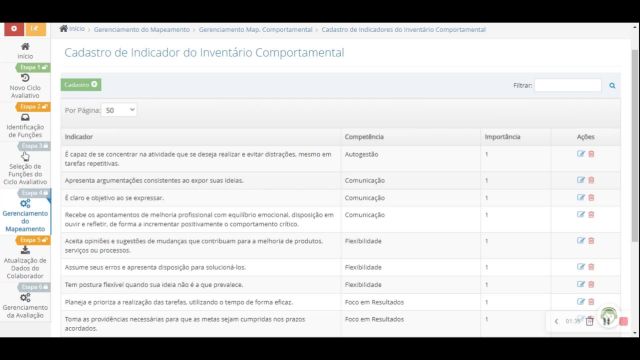This screenshot has height=360, width=640.
Task: Click scrollbar down arrow
Action: tap(634, 333)
